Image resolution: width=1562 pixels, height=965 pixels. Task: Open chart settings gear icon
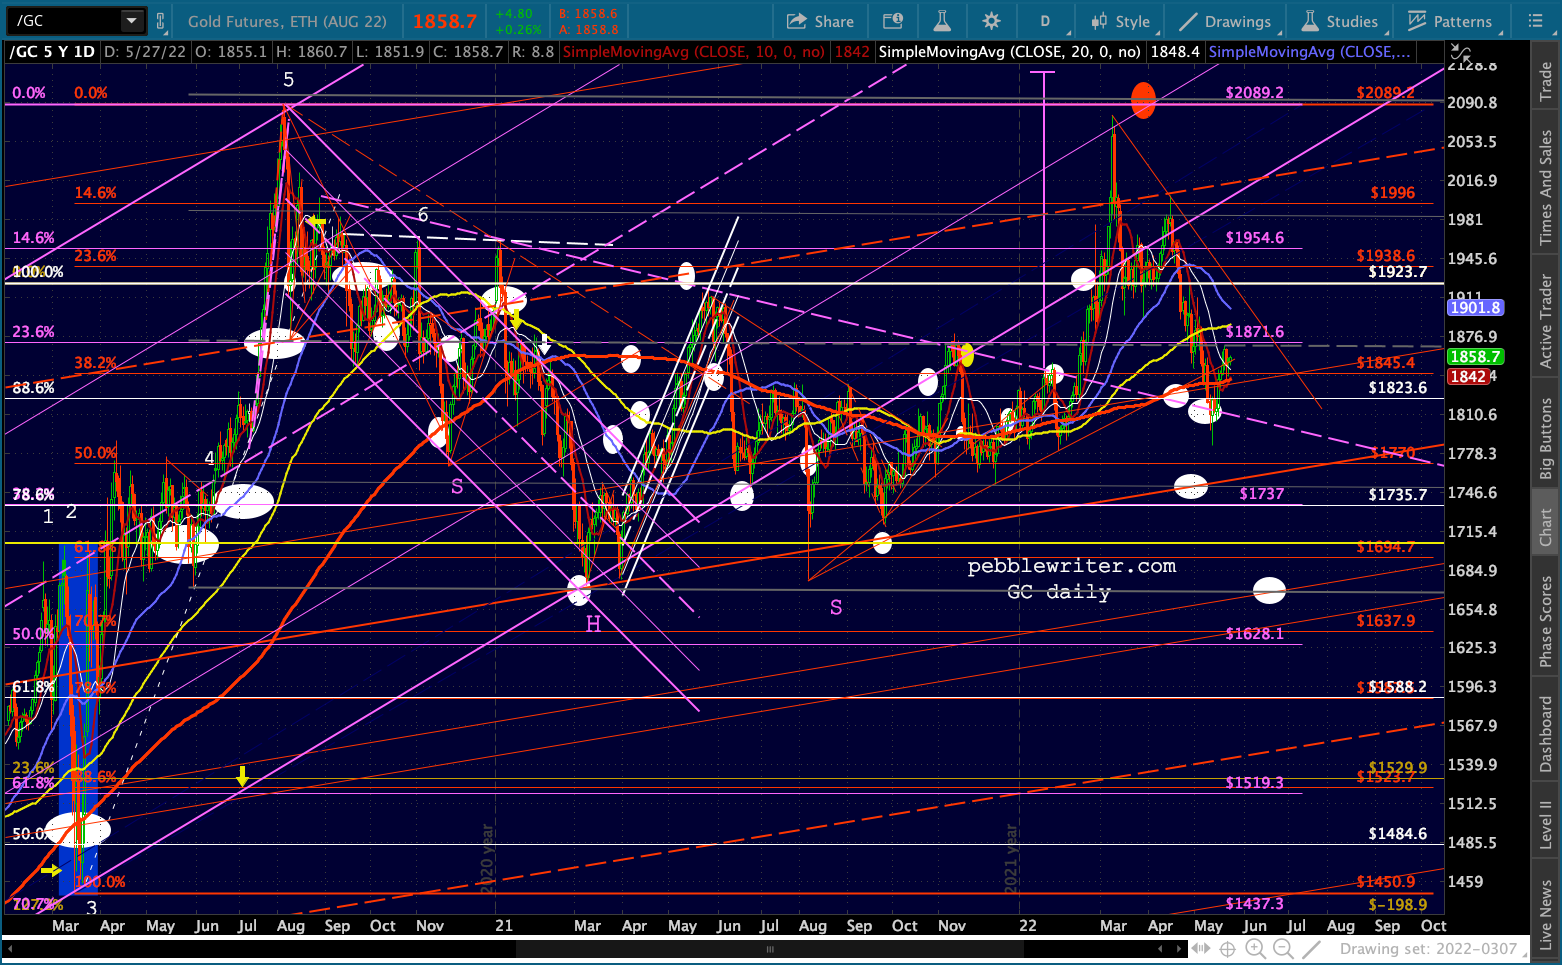(991, 21)
